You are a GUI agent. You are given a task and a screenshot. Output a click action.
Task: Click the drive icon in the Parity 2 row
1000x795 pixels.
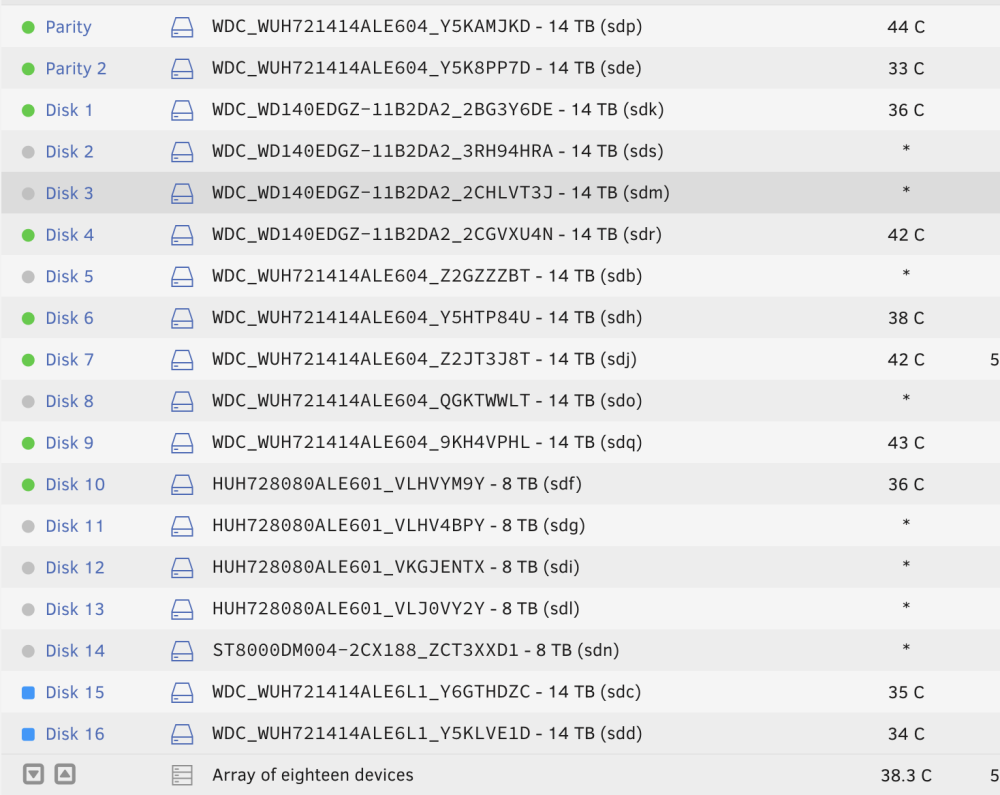point(182,69)
